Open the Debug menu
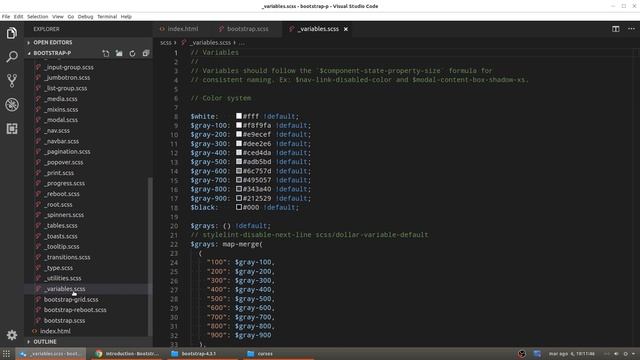 85,17
